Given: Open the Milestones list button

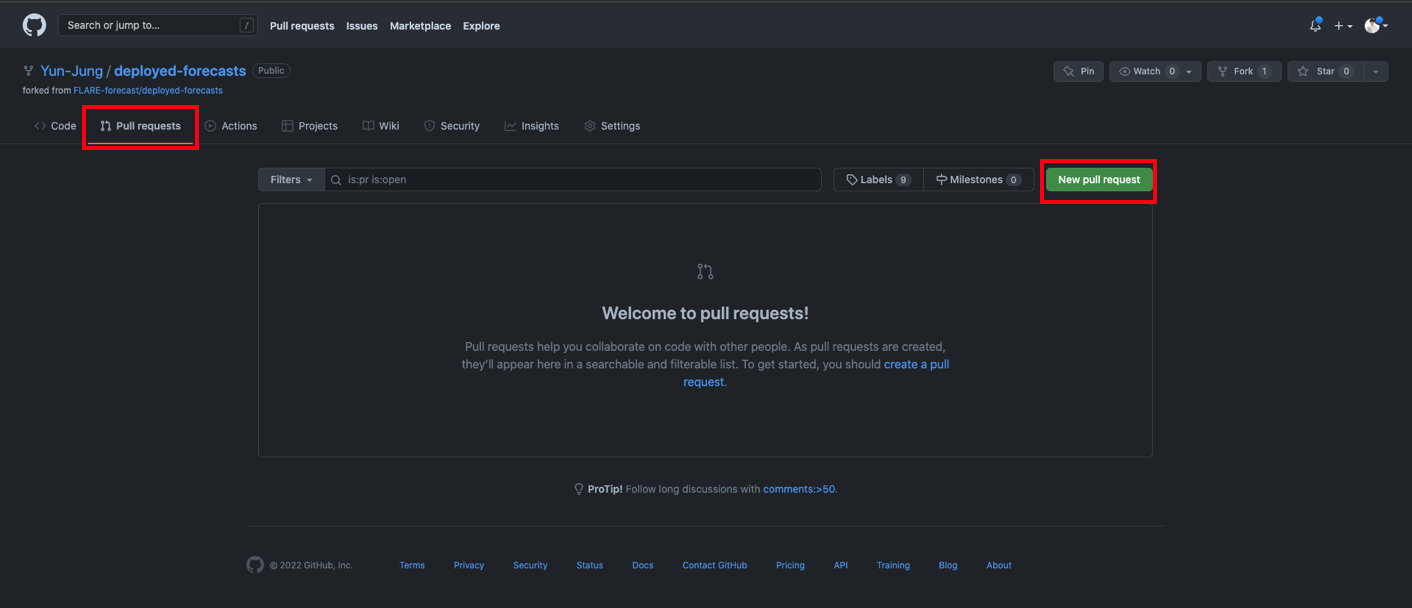Looking at the screenshot, I should (x=978, y=180).
